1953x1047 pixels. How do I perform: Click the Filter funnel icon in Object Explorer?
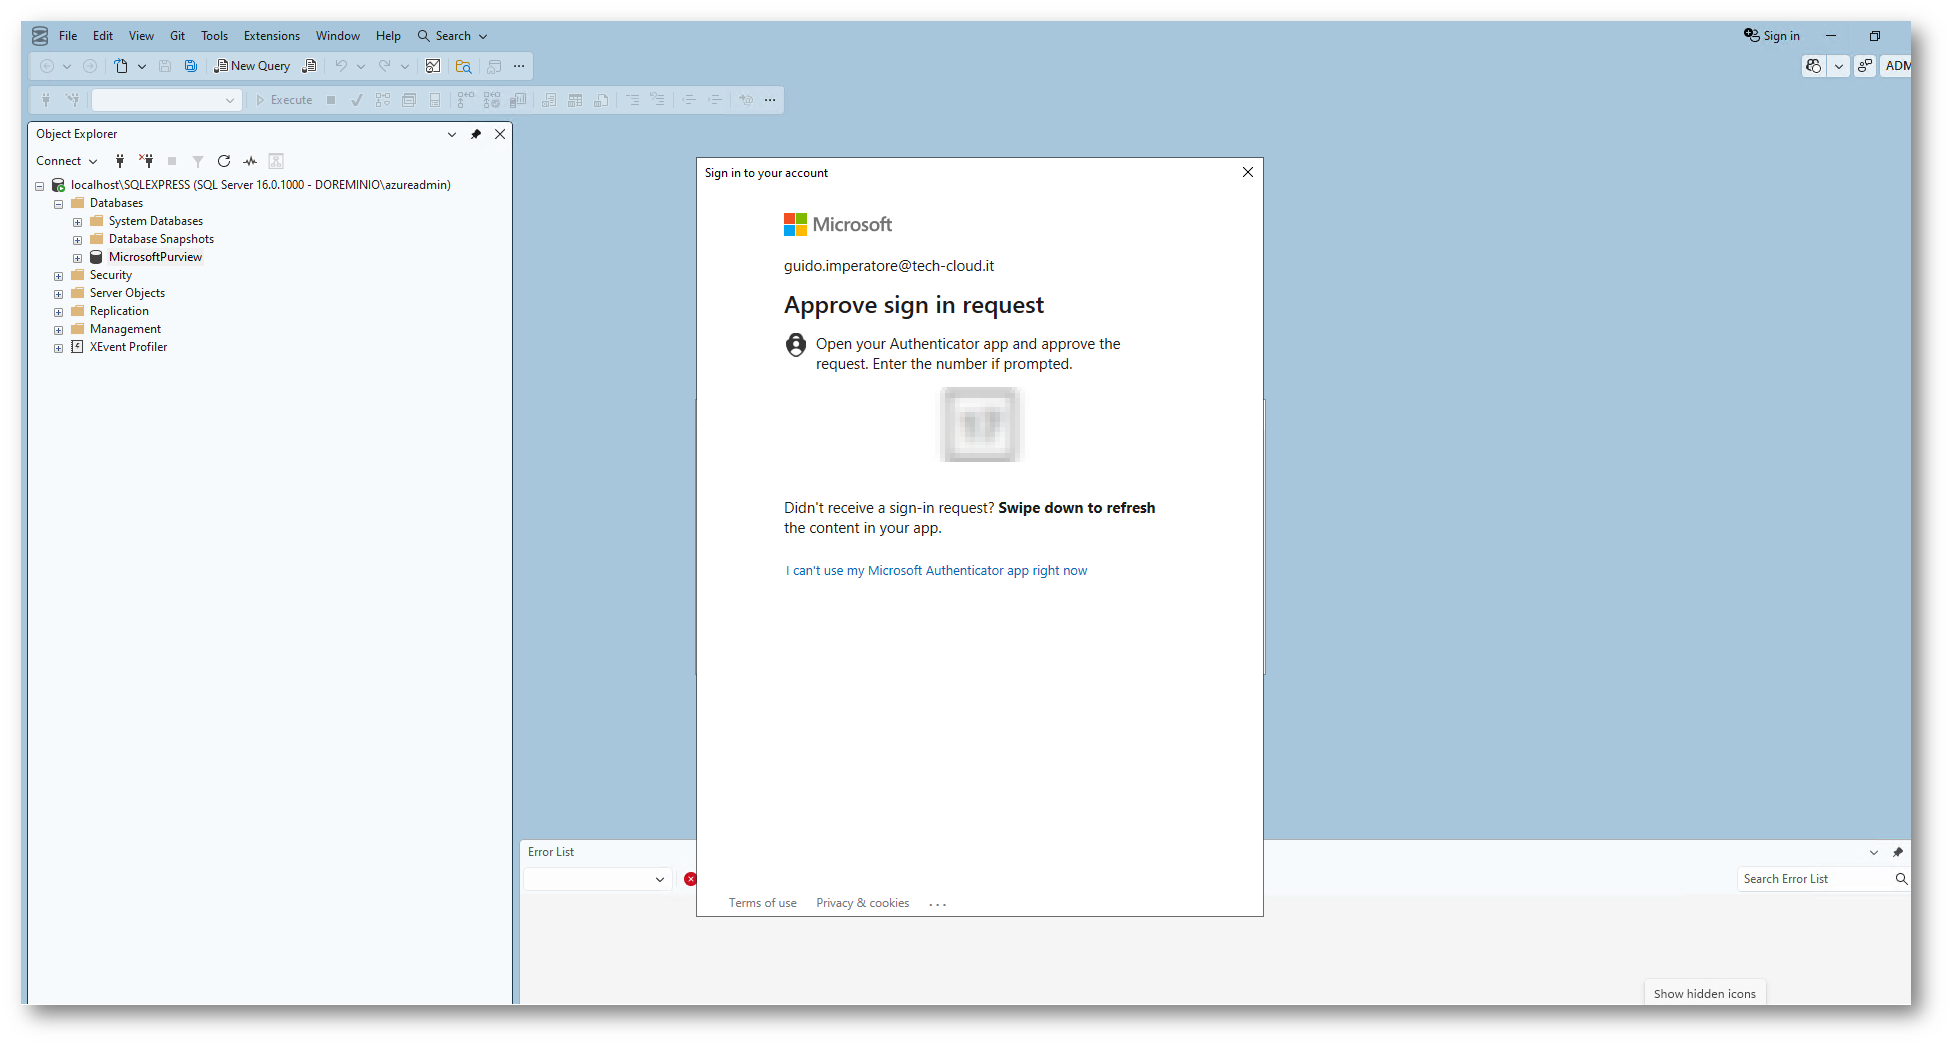click(198, 161)
